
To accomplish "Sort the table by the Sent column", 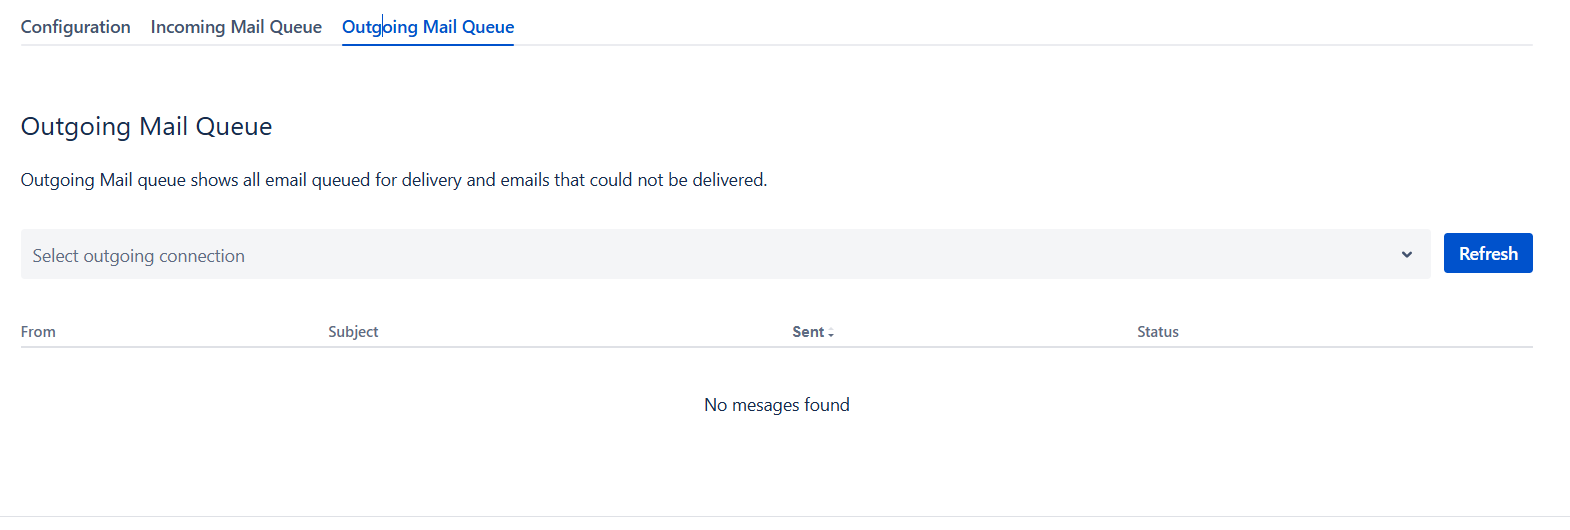I will tap(808, 332).
